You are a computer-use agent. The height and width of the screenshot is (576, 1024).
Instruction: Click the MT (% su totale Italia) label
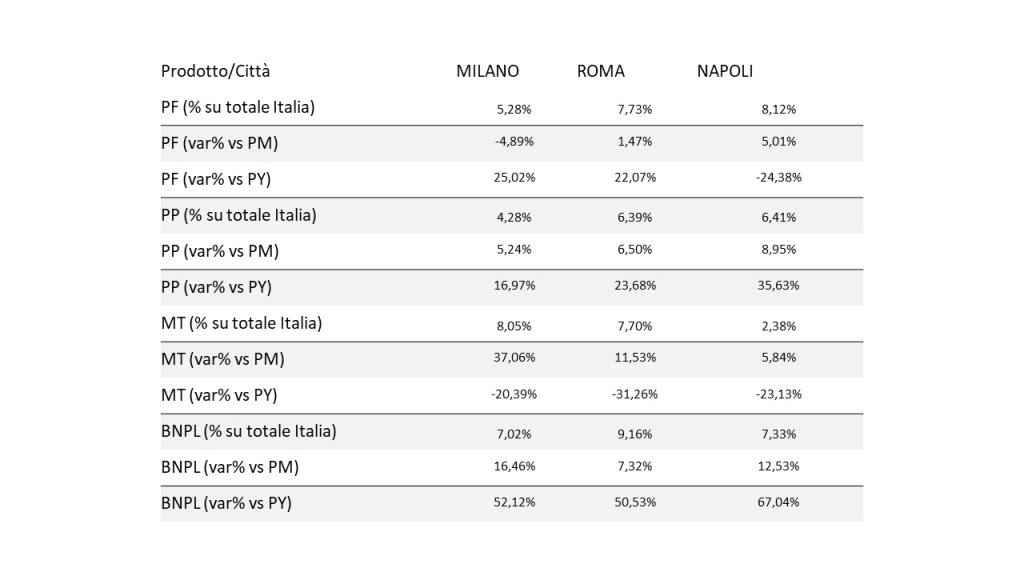(242, 323)
